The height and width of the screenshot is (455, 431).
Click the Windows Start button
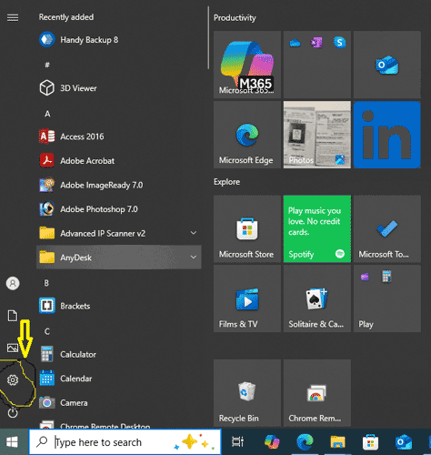click(13, 442)
